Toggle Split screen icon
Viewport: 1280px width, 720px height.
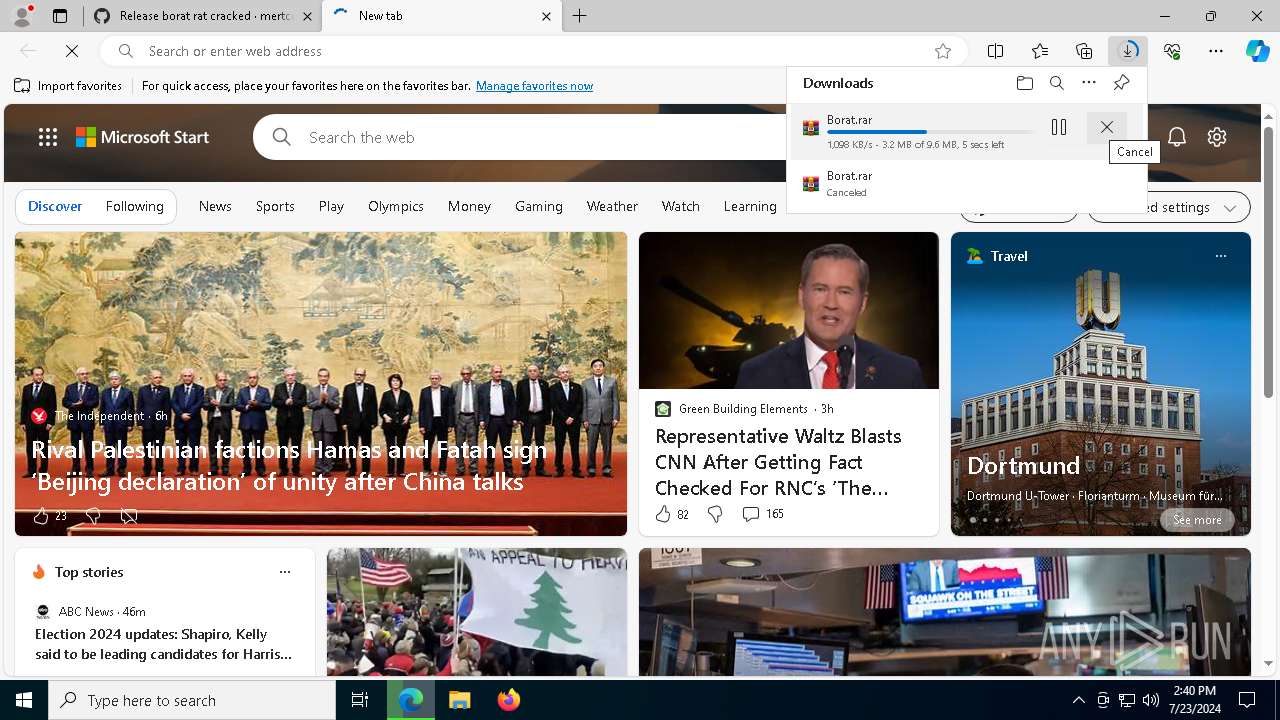coord(996,51)
